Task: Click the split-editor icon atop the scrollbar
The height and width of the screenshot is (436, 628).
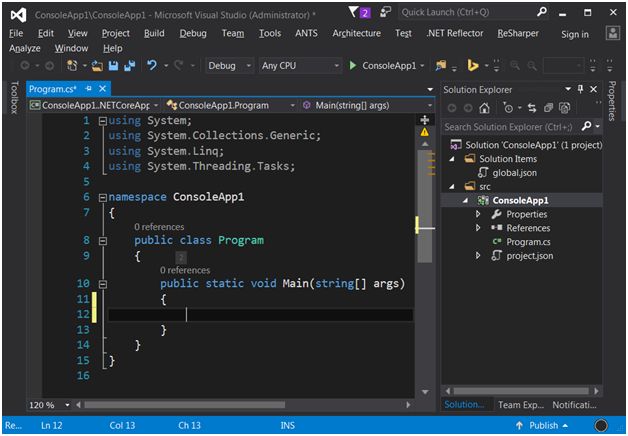Action: (x=425, y=120)
